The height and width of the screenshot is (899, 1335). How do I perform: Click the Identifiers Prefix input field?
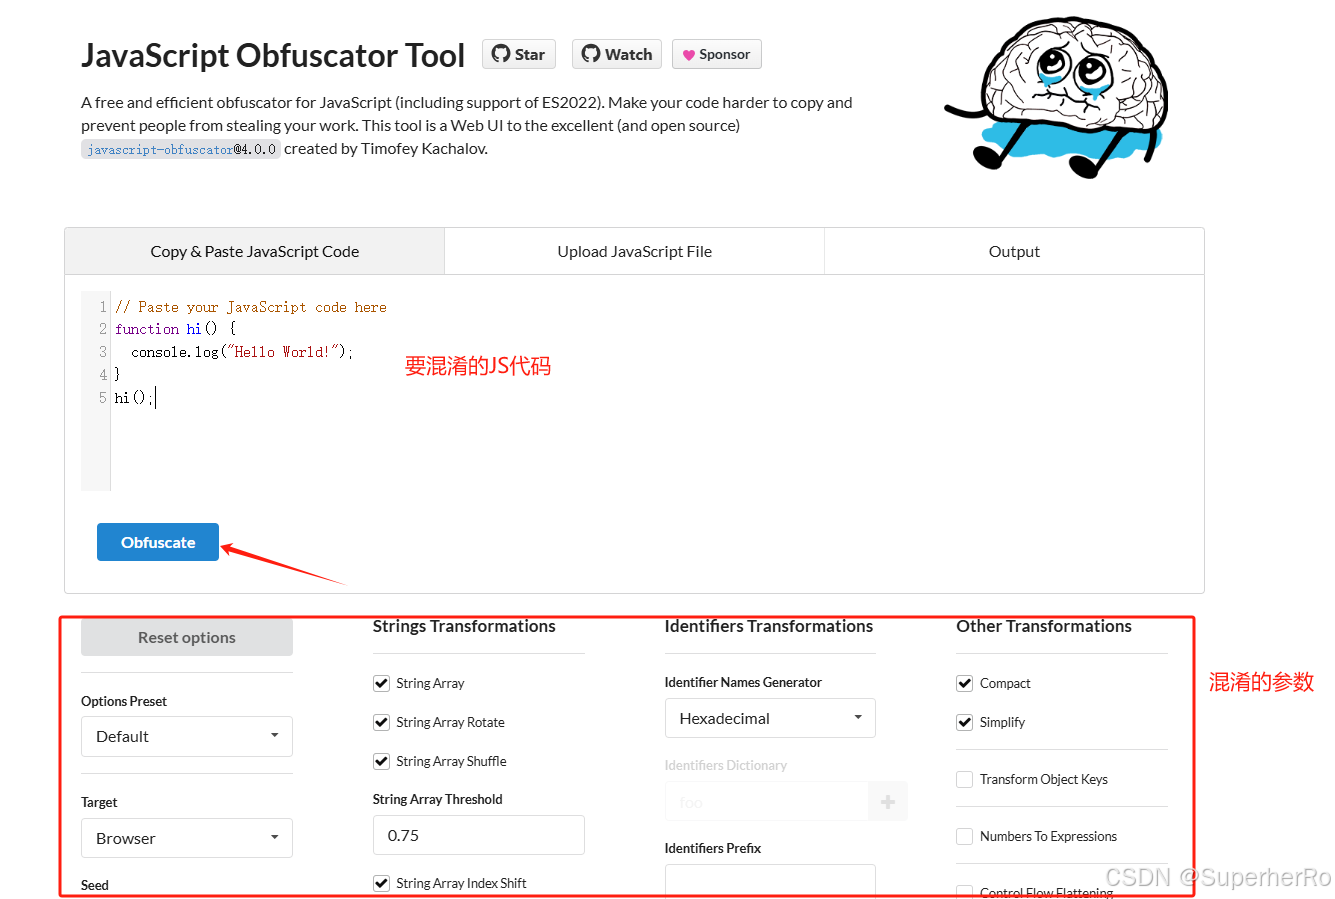(770, 881)
